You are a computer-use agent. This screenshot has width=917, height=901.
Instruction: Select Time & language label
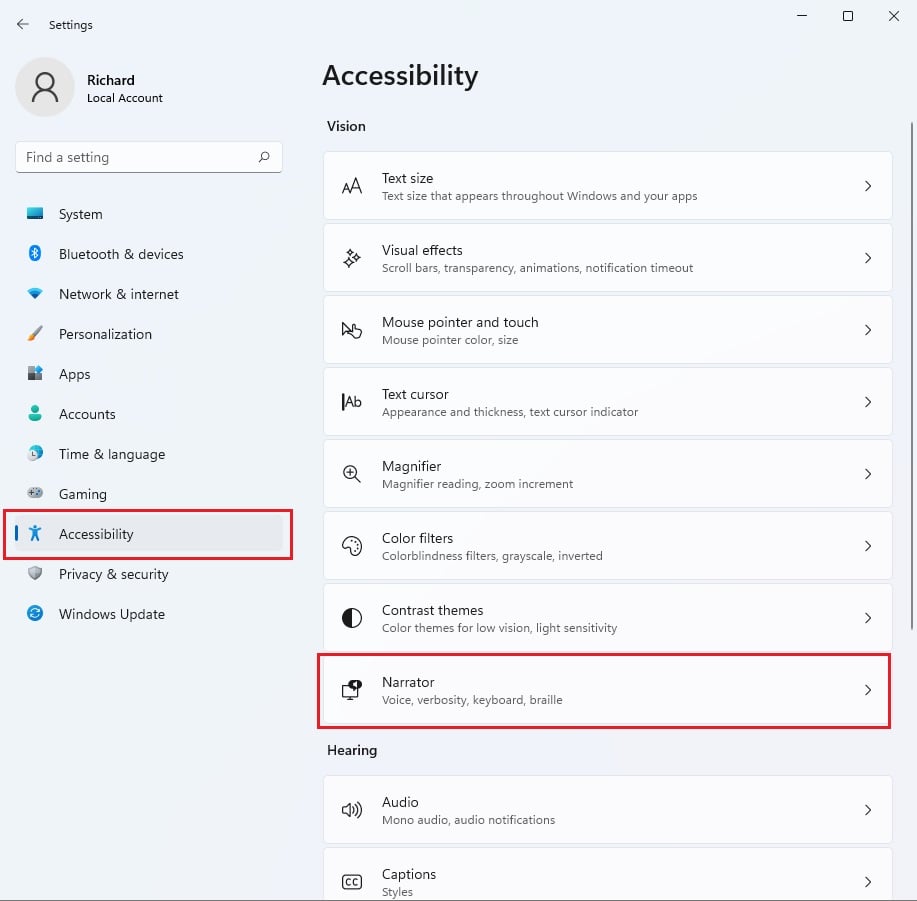[112, 454]
